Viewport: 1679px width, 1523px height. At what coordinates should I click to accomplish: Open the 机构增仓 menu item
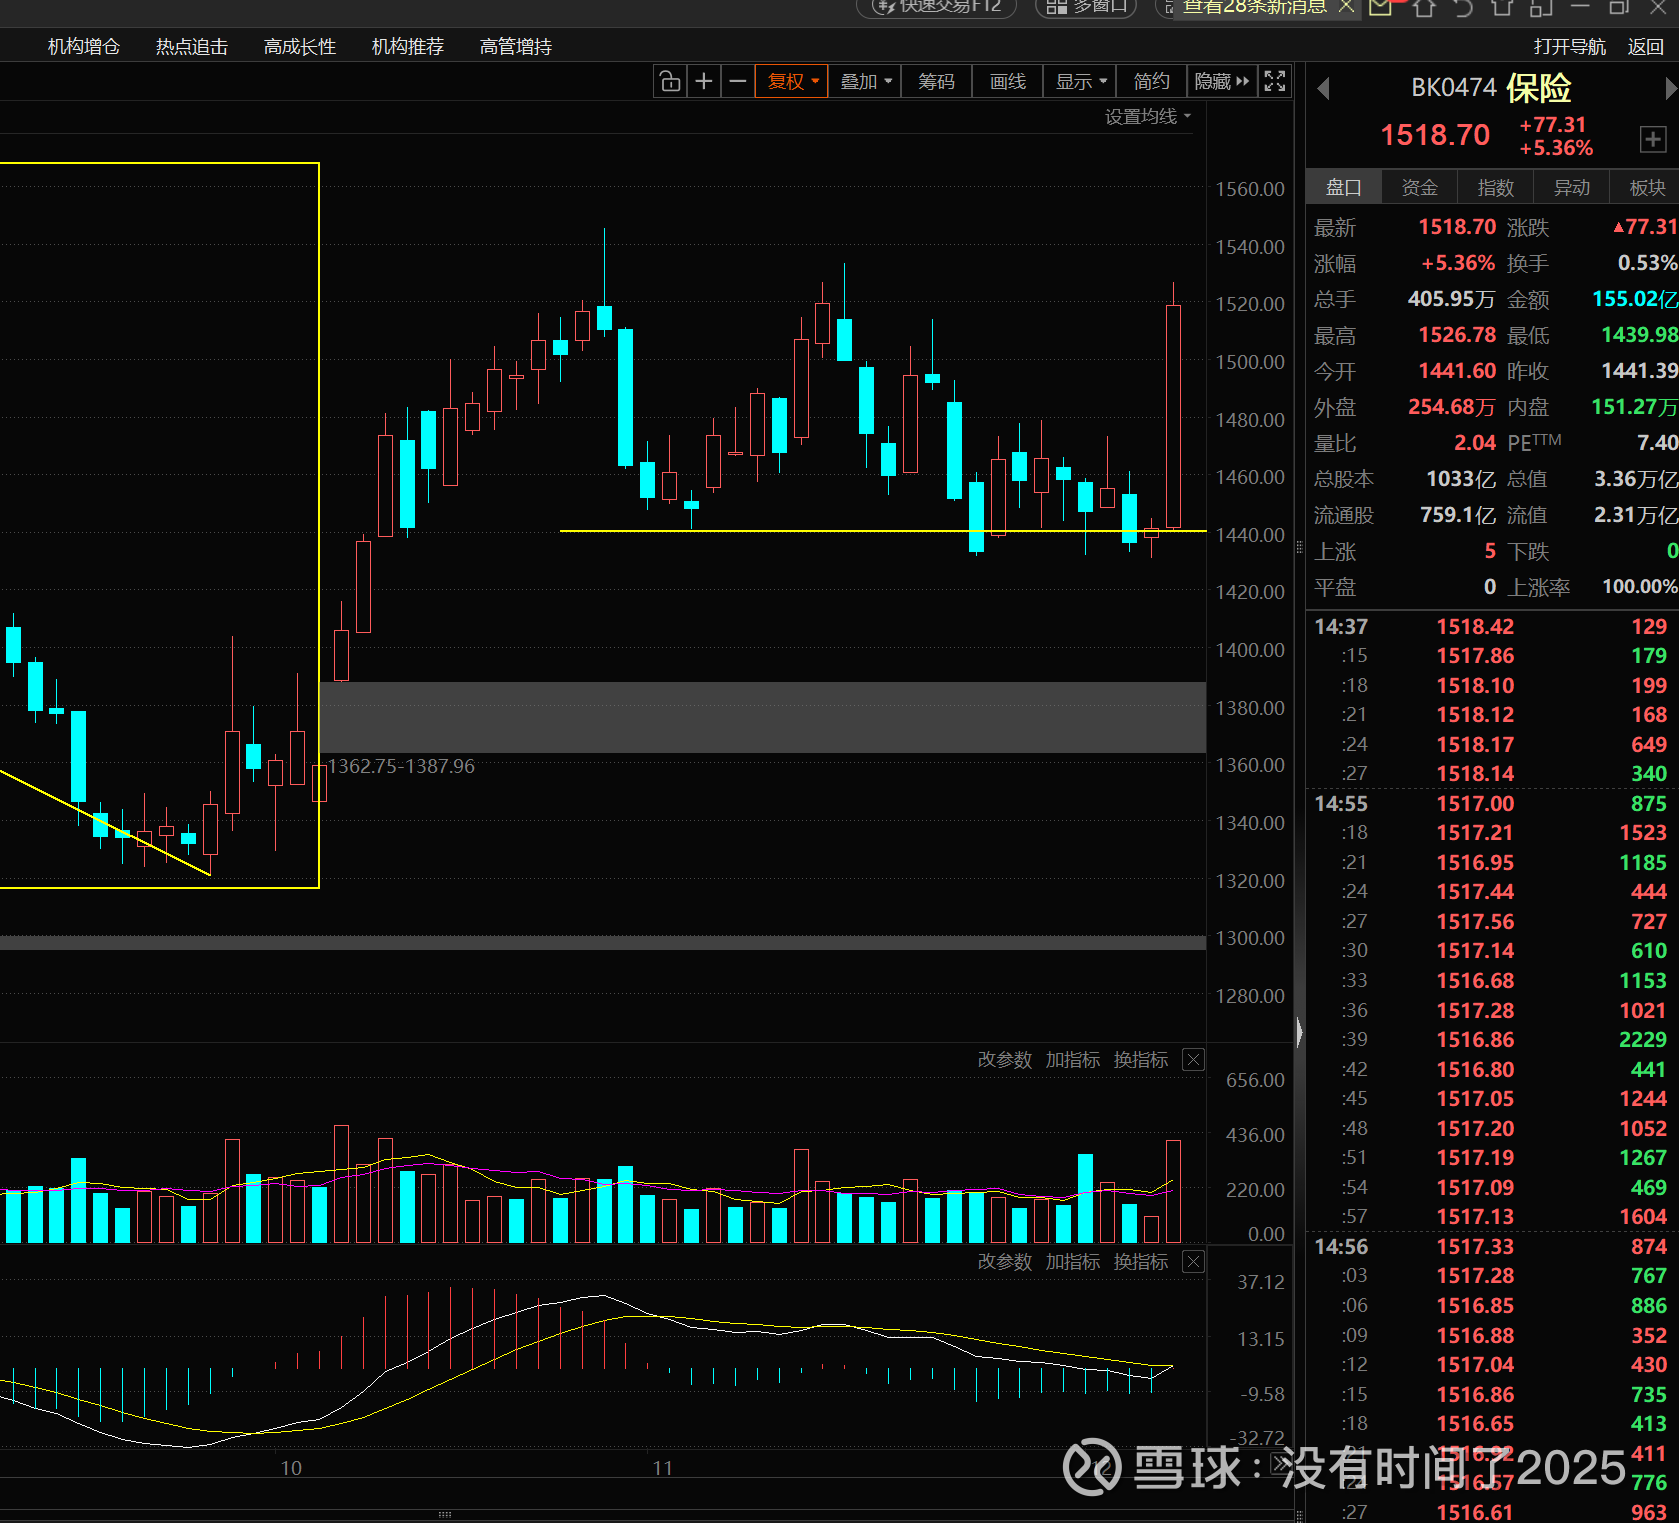click(84, 46)
